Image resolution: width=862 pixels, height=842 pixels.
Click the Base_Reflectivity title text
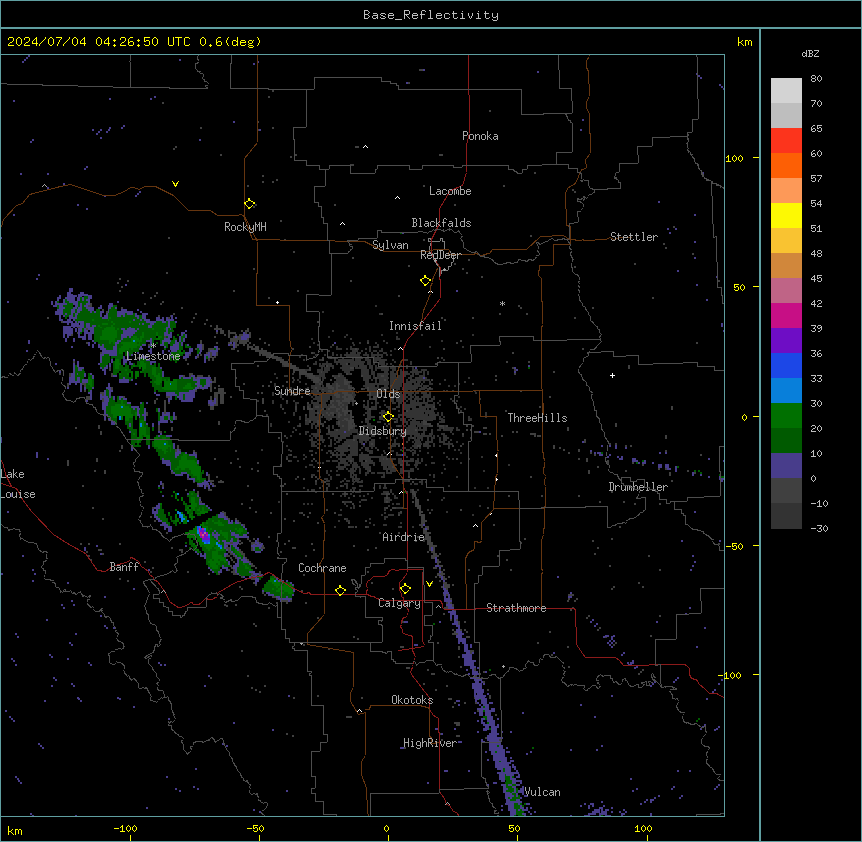click(431, 15)
